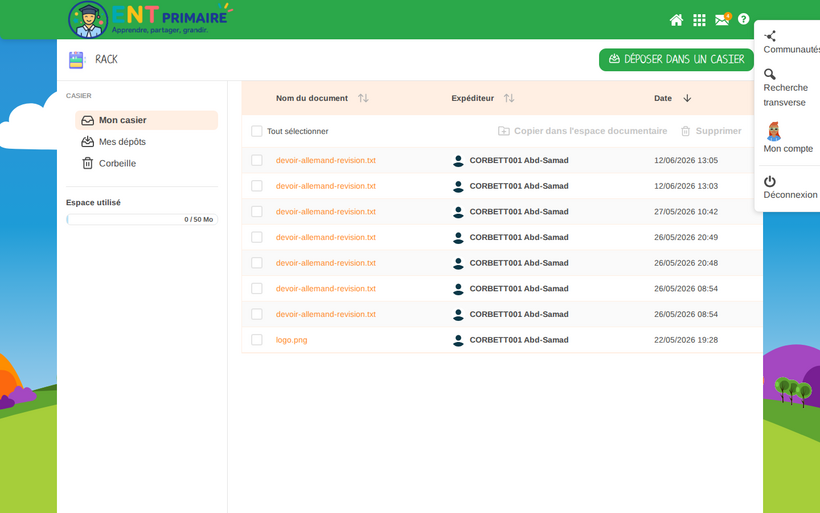This screenshot has width=820, height=513.
Task: Click the Communautés share icon
Action: pyautogui.click(x=770, y=36)
